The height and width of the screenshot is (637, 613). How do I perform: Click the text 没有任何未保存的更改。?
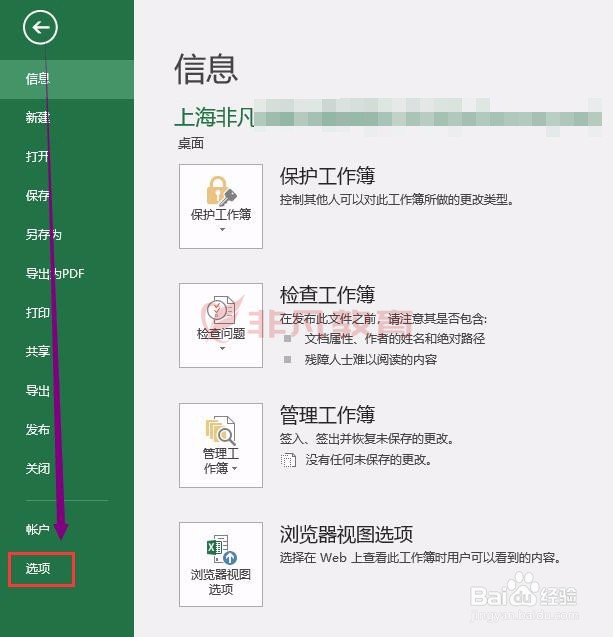[368, 460]
